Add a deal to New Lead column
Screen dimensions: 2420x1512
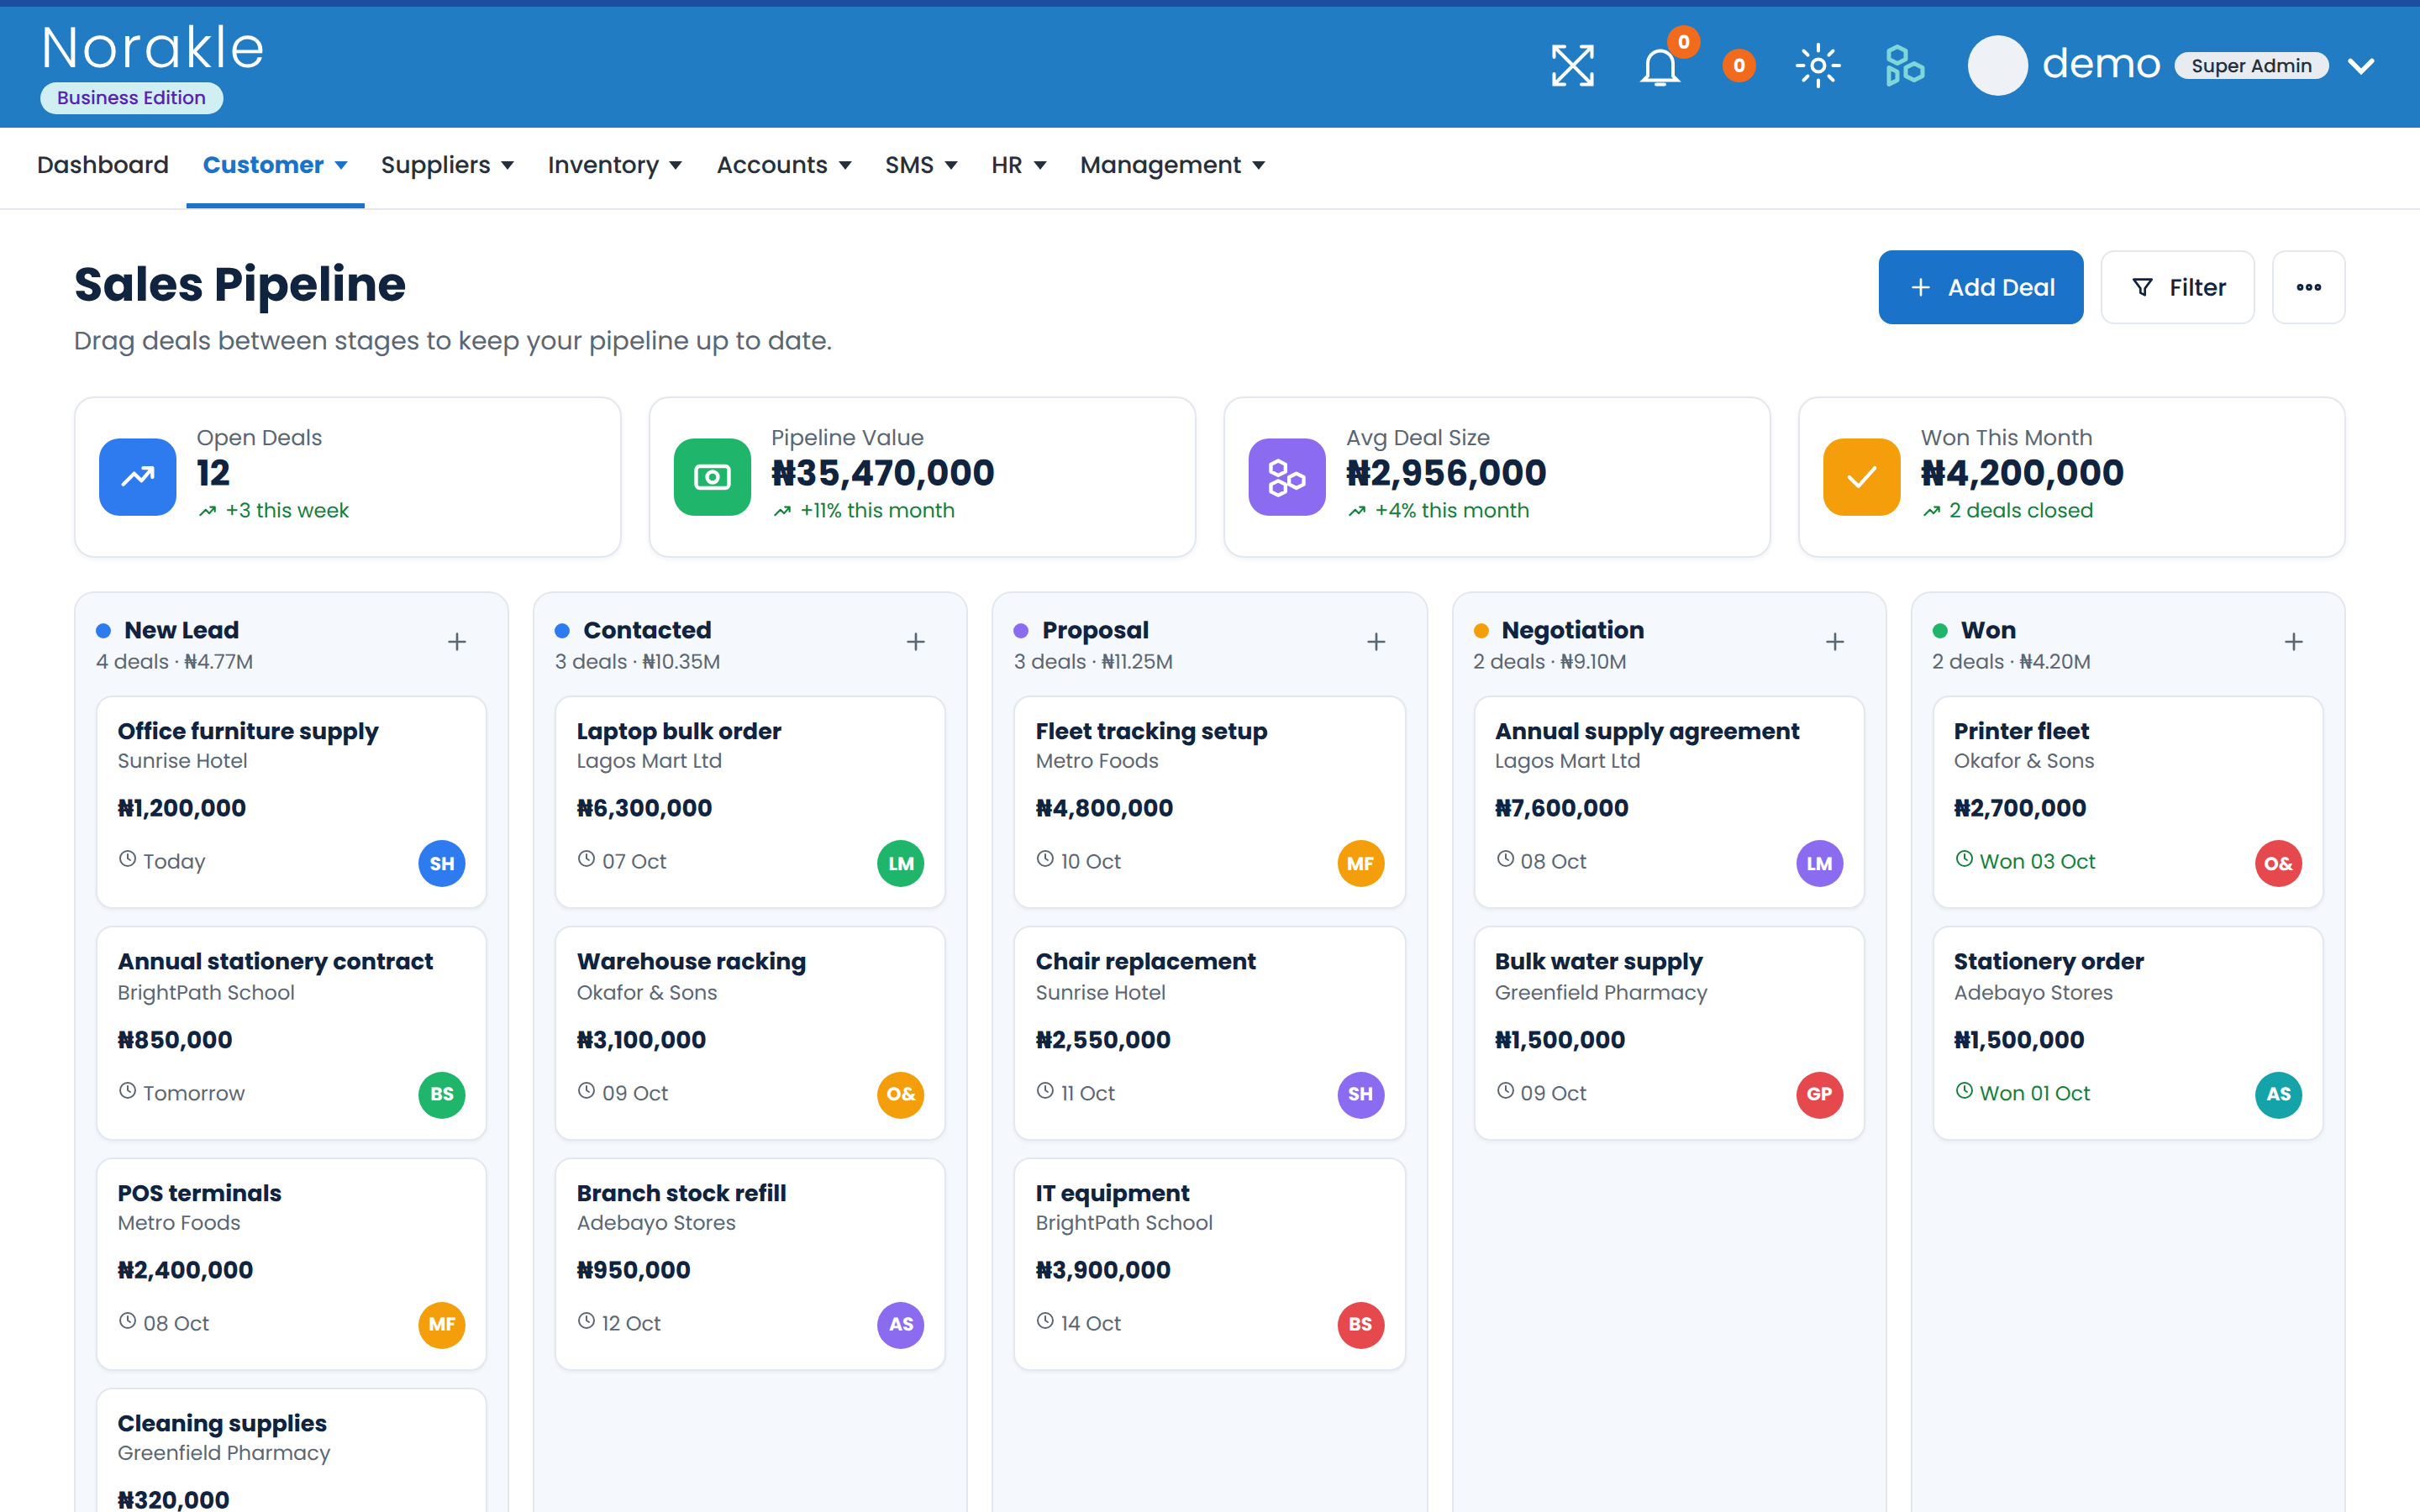pos(457,642)
